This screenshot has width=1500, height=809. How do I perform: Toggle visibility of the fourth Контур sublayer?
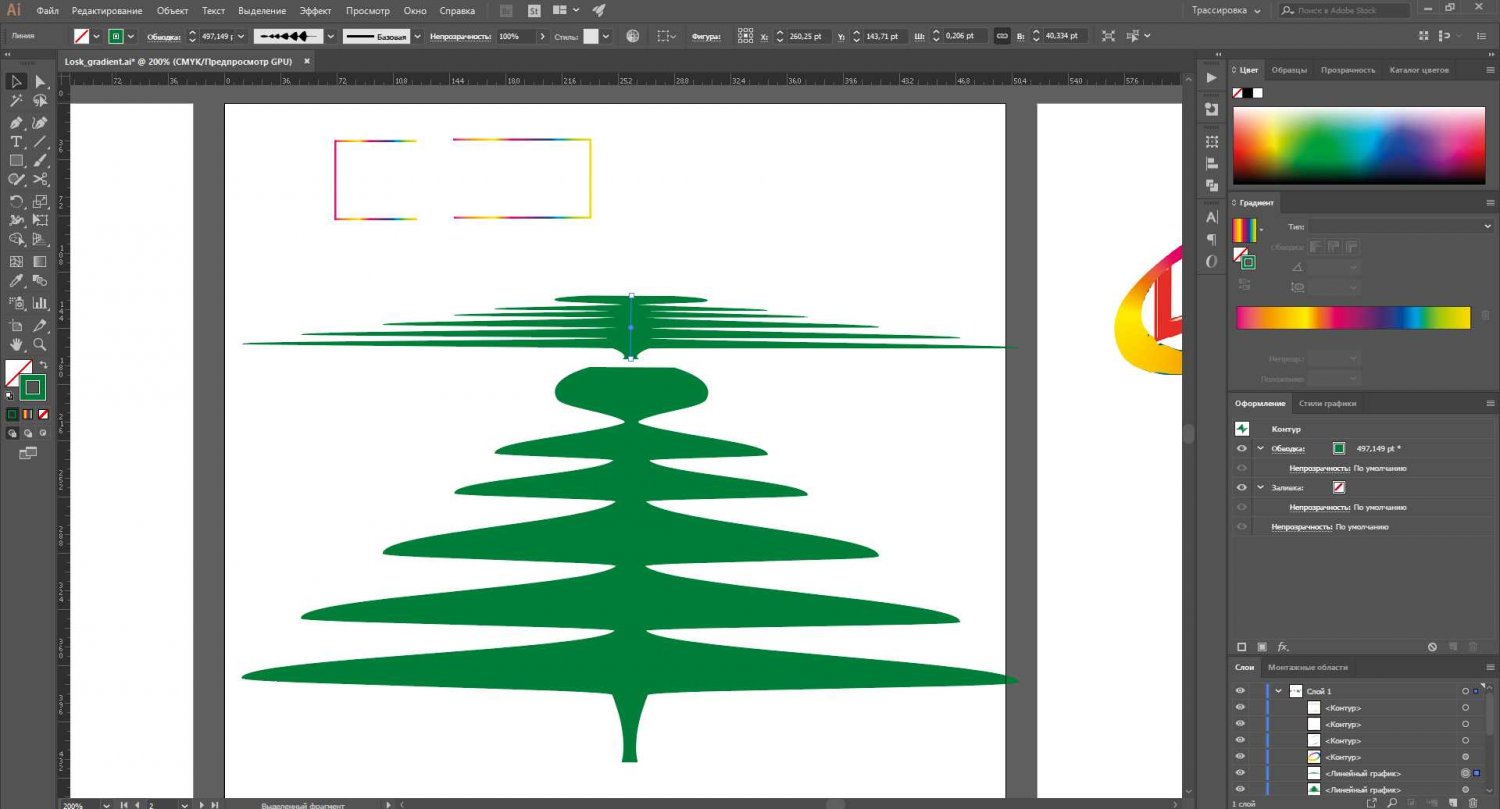pyautogui.click(x=1240, y=757)
